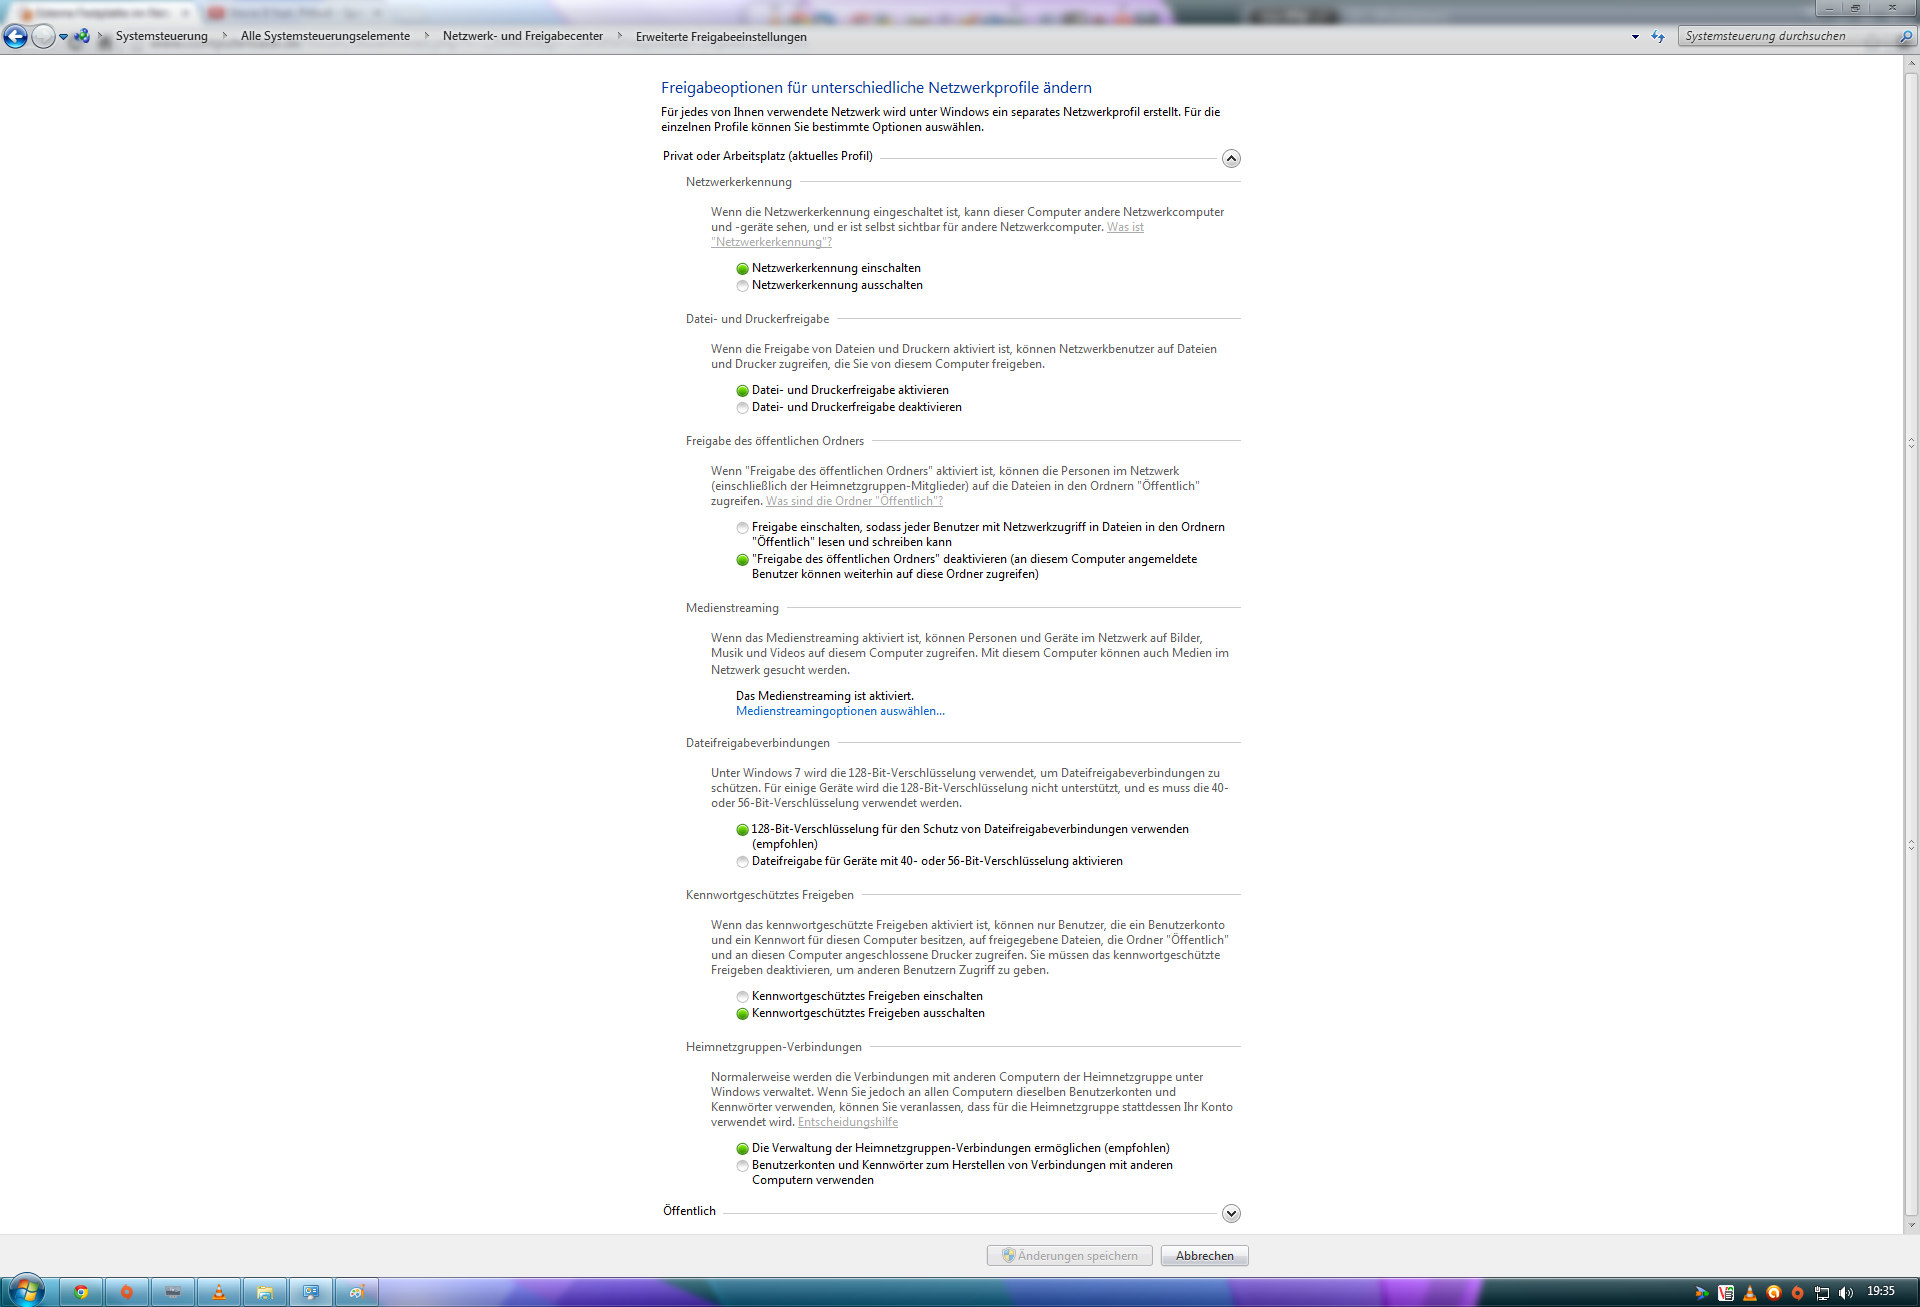Click the Abbrechen button
Image resolution: width=1920 pixels, height=1307 pixels.
tap(1204, 1256)
